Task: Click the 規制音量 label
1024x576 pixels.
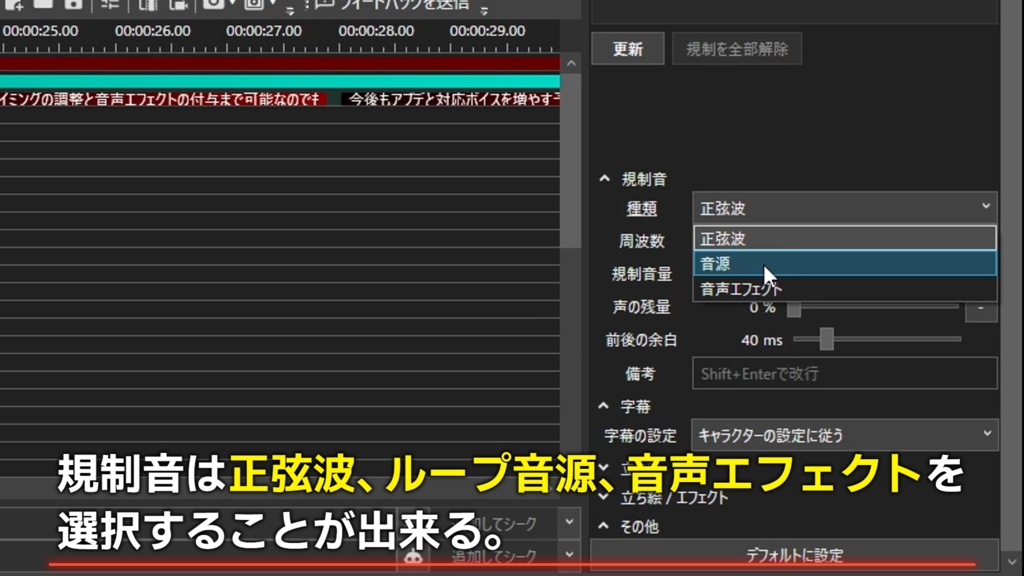Action: [x=641, y=274]
